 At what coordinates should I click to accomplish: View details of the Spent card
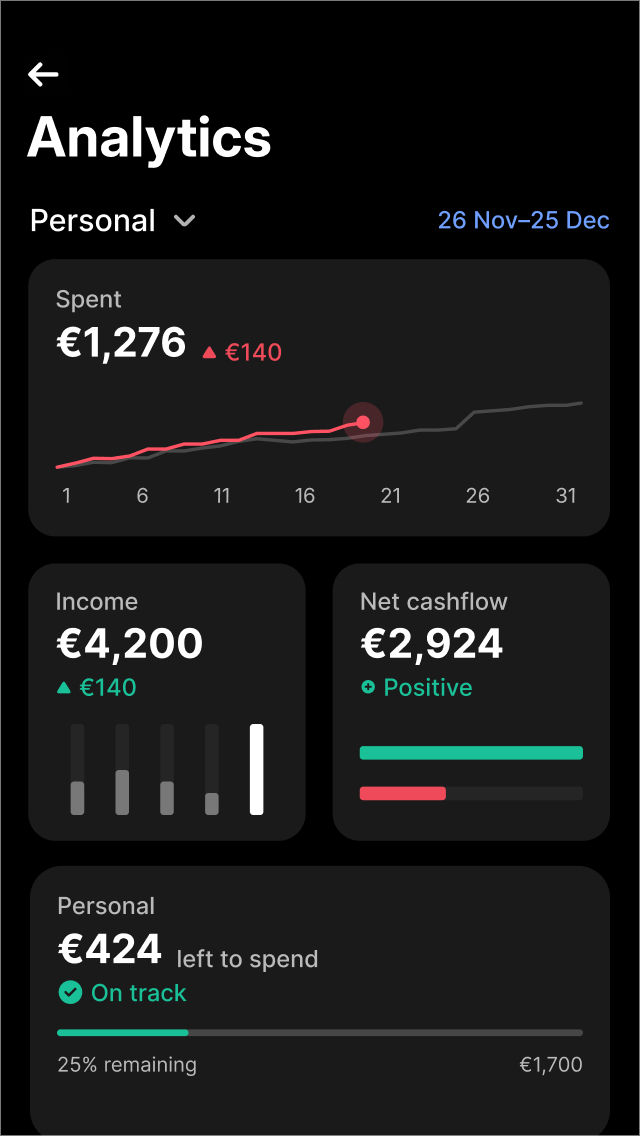[x=318, y=398]
